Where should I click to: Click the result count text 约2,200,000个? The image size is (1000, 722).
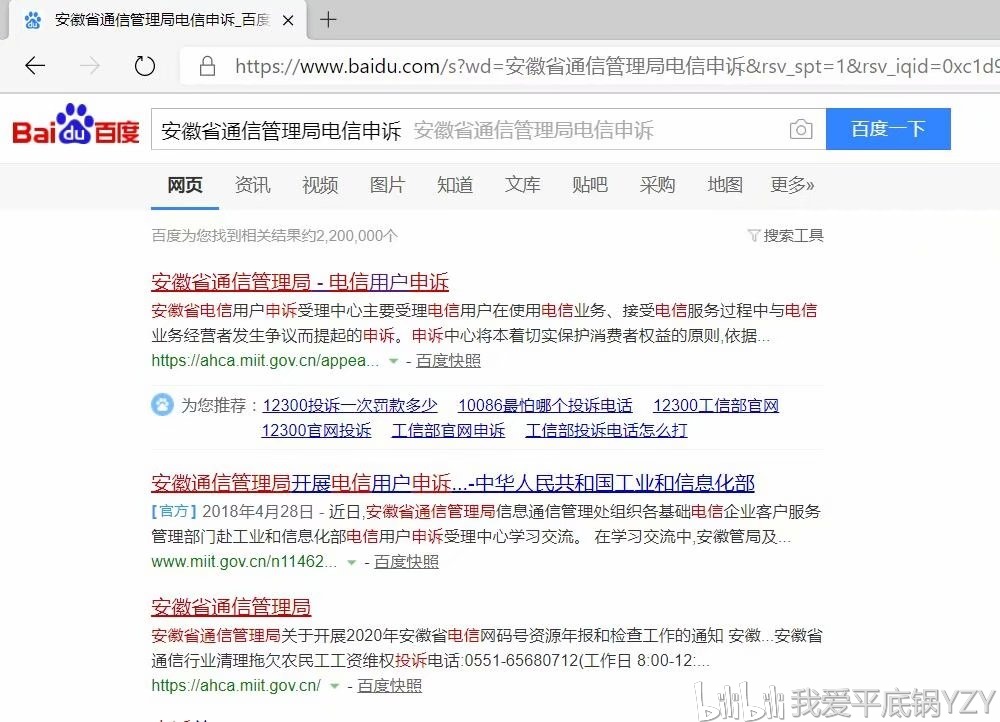349,236
